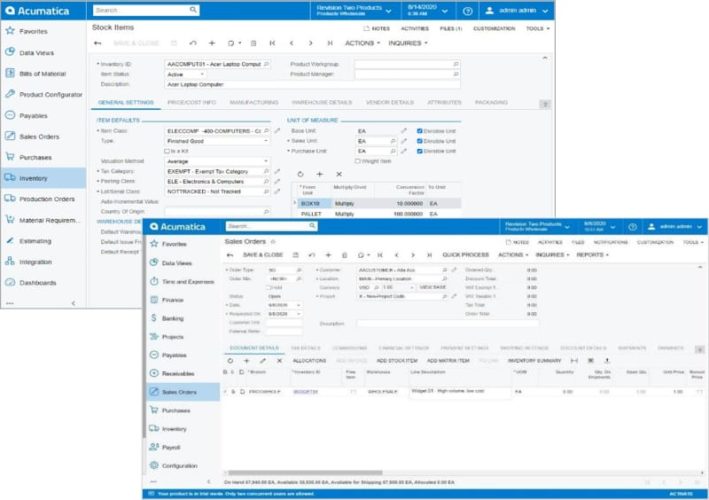
Task: Click ADD MATRIX ITEM button
Action: point(448,361)
